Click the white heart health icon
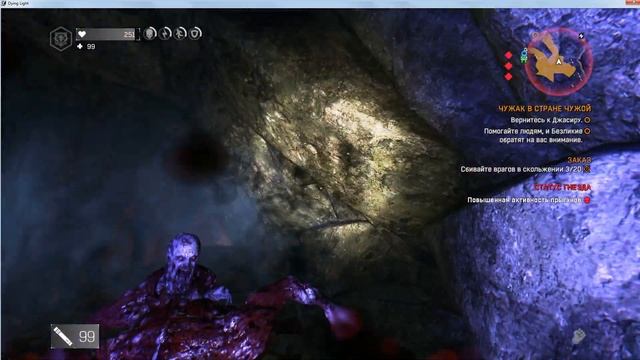This screenshot has width=640, height=360. tap(82, 34)
